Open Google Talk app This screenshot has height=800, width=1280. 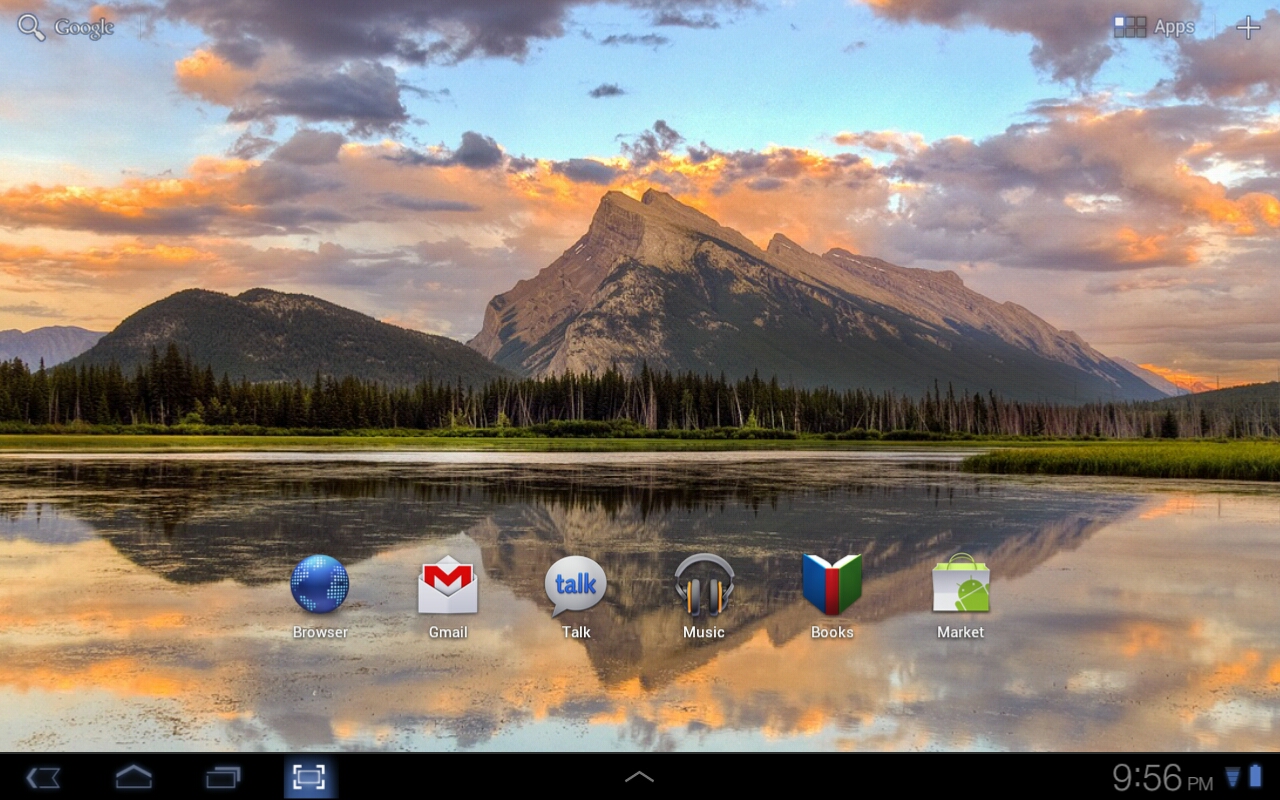576,585
